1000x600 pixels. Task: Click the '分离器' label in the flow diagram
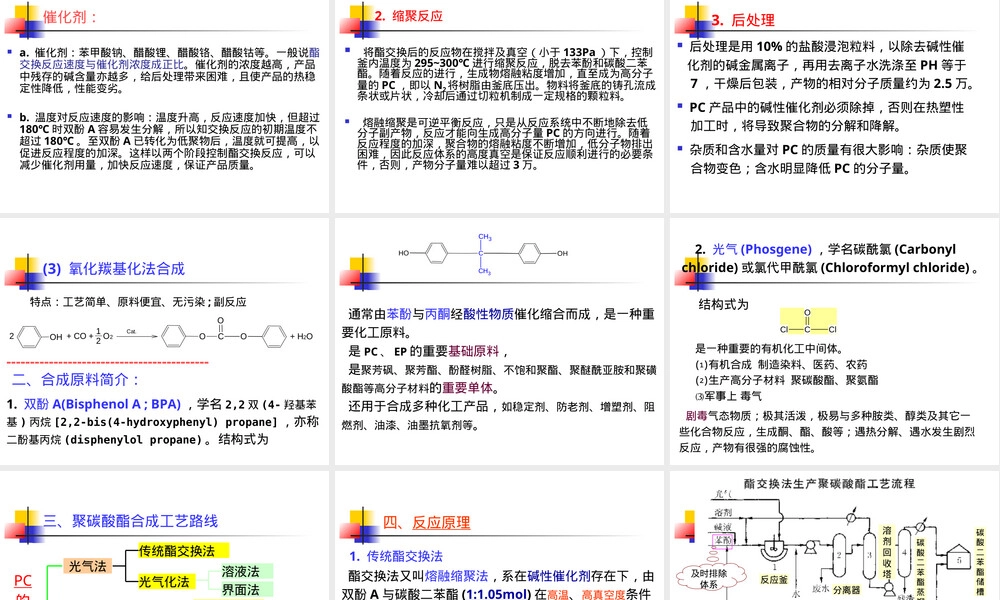pos(847,590)
